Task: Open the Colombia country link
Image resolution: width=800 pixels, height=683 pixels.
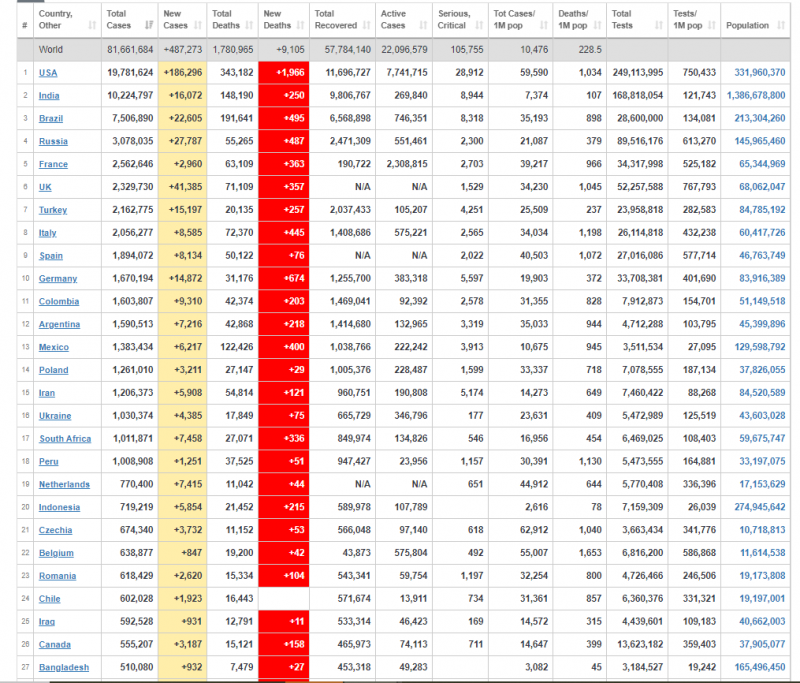Action: [59, 301]
